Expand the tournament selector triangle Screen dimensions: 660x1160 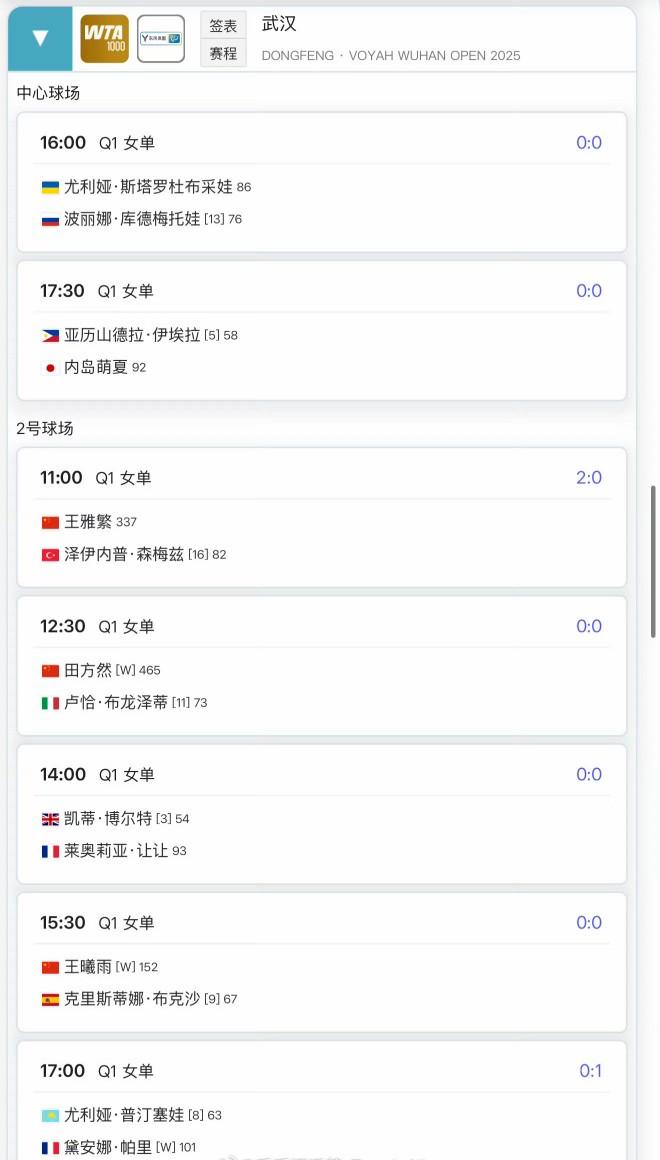coord(40,39)
